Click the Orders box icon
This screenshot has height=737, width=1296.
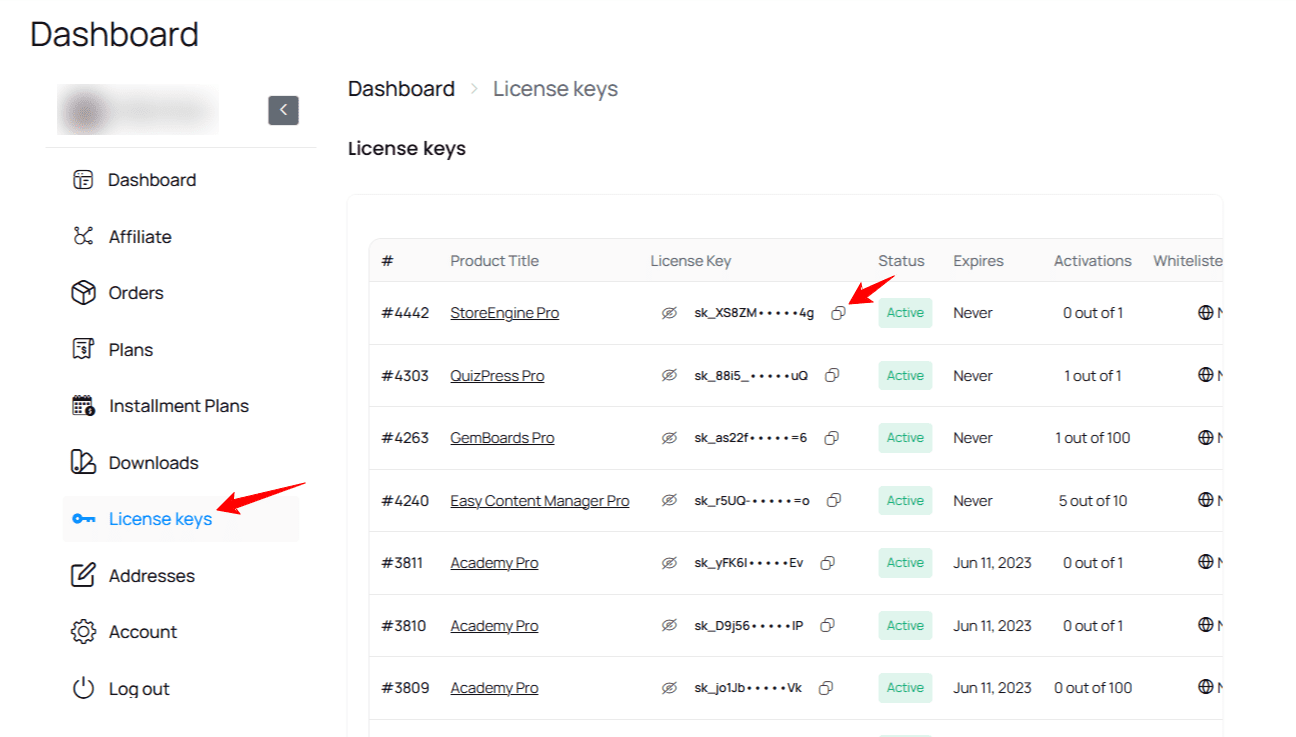pos(83,293)
